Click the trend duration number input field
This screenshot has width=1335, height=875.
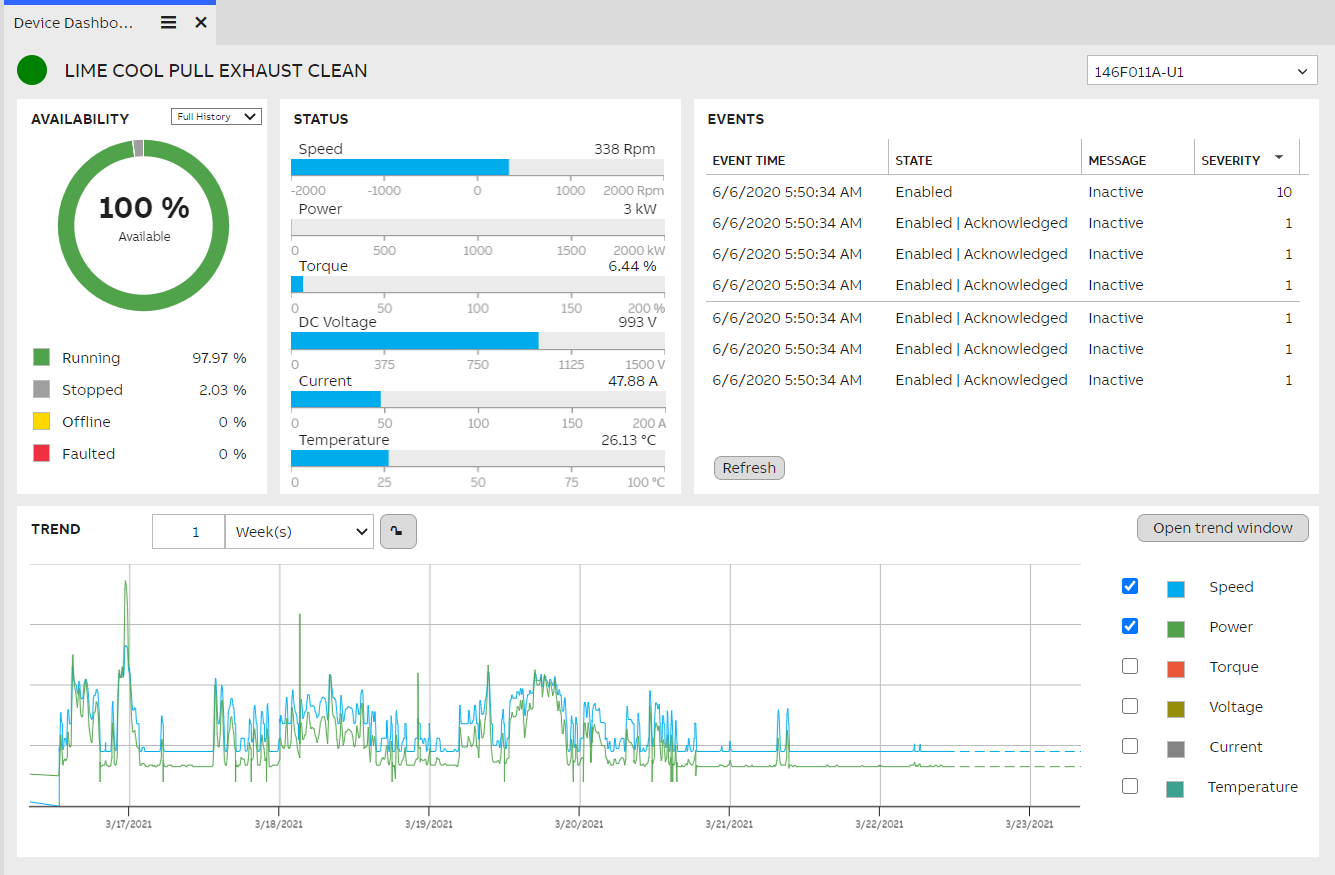click(x=188, y=531)
